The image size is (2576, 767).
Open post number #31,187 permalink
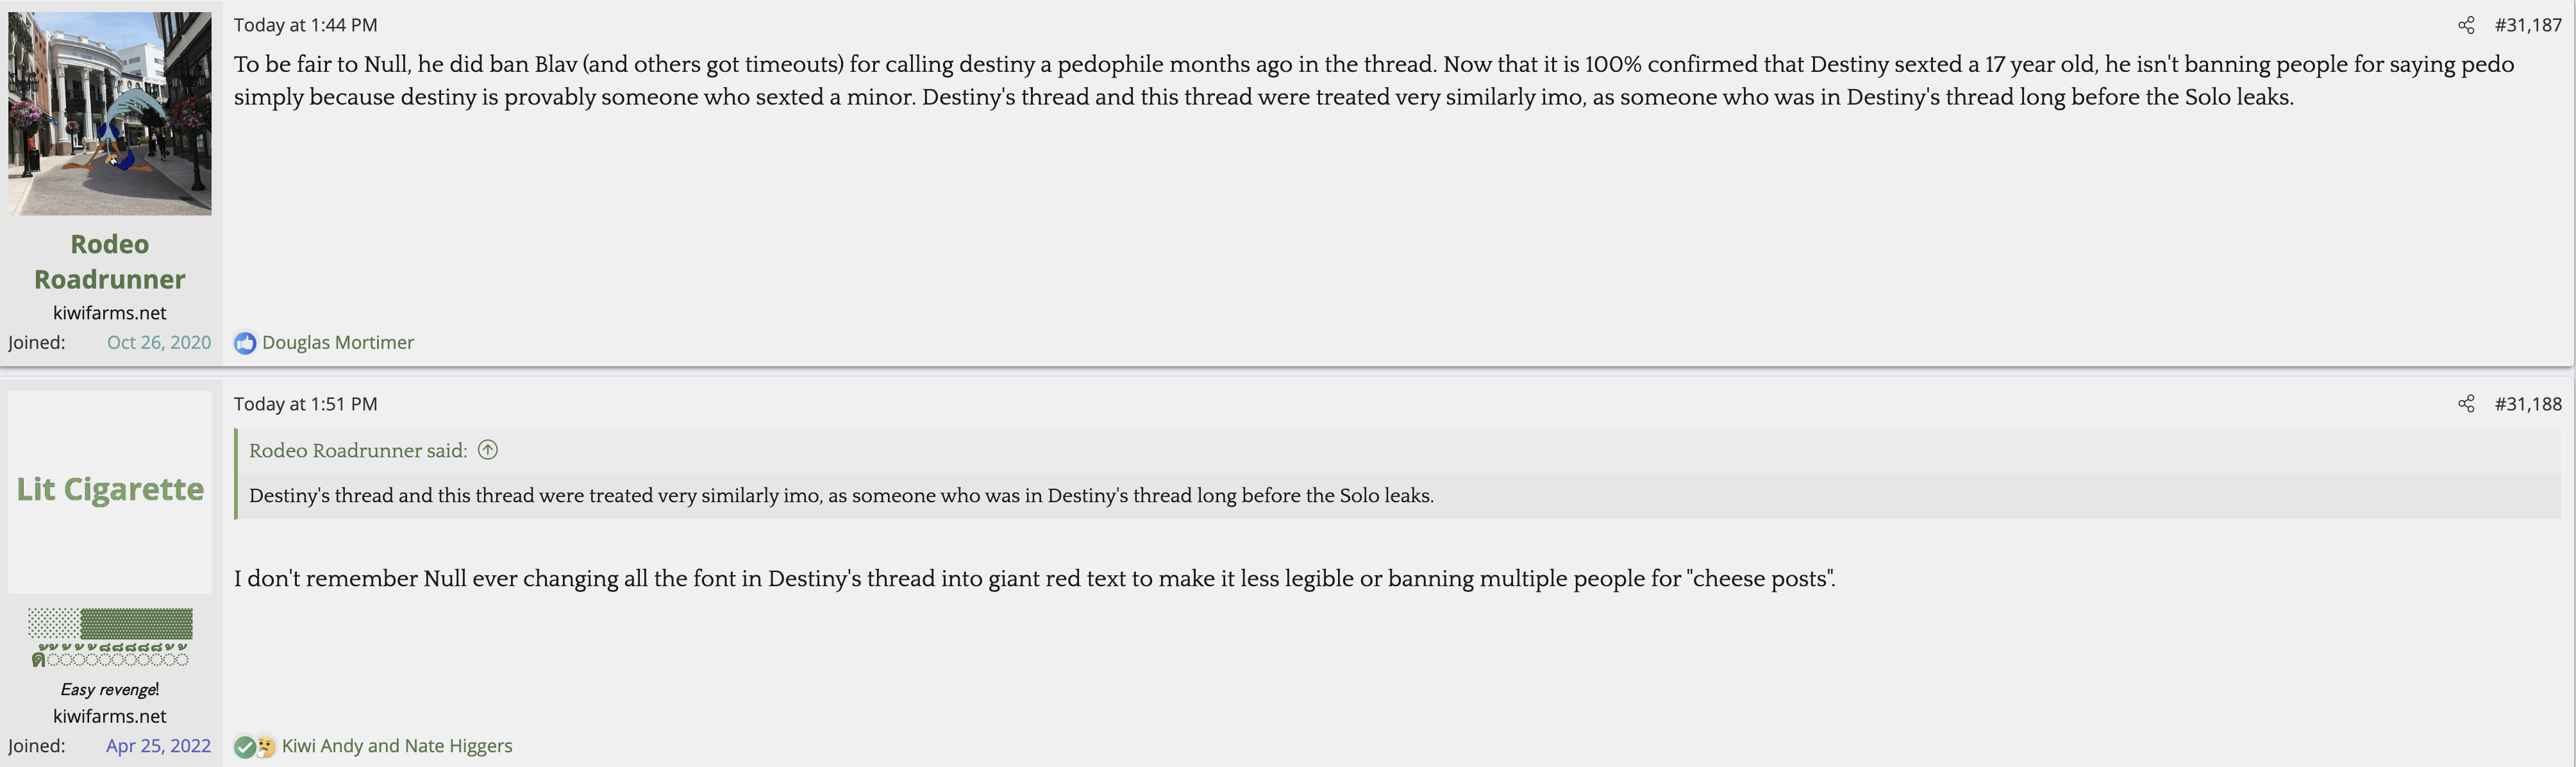tap(2527, 25)
